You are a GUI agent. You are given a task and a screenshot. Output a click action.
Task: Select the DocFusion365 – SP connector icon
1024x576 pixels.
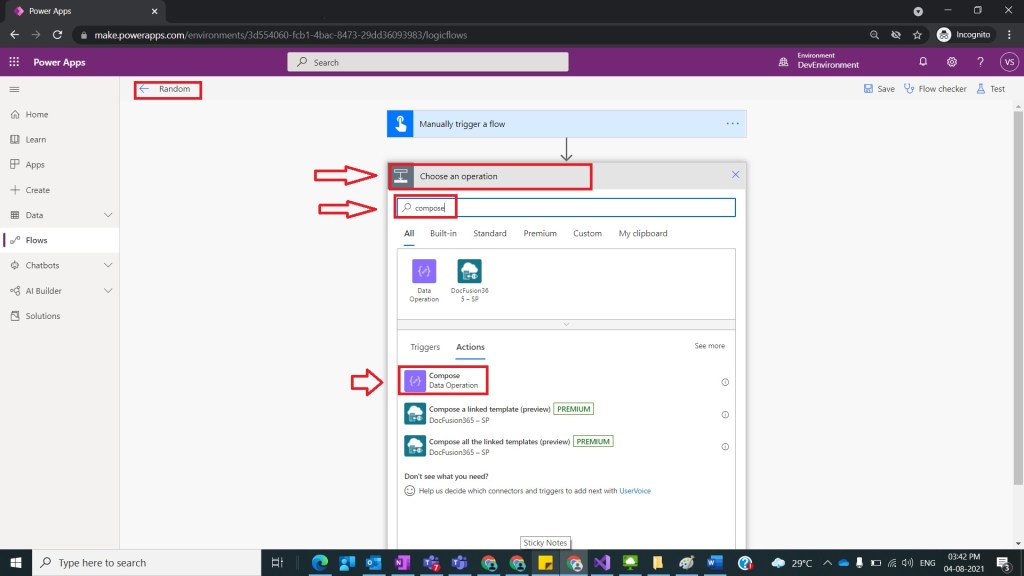click(469, 271)
